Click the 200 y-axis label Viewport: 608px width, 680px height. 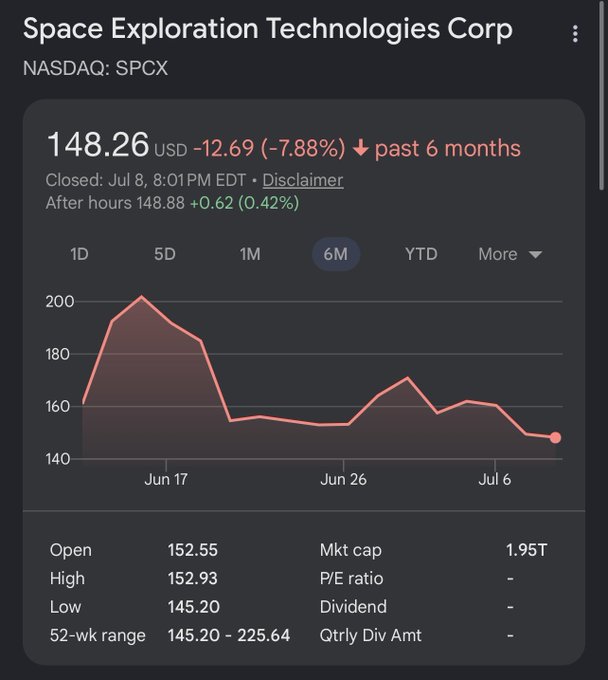[60, 301]
